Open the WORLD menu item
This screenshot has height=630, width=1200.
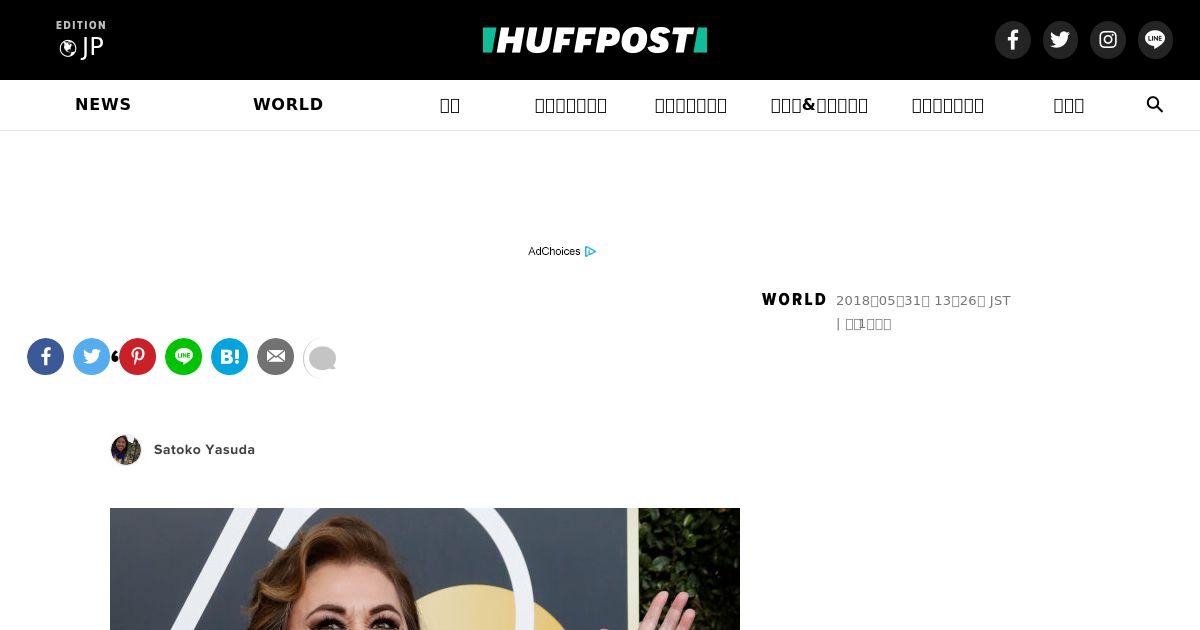click(288, 104)
